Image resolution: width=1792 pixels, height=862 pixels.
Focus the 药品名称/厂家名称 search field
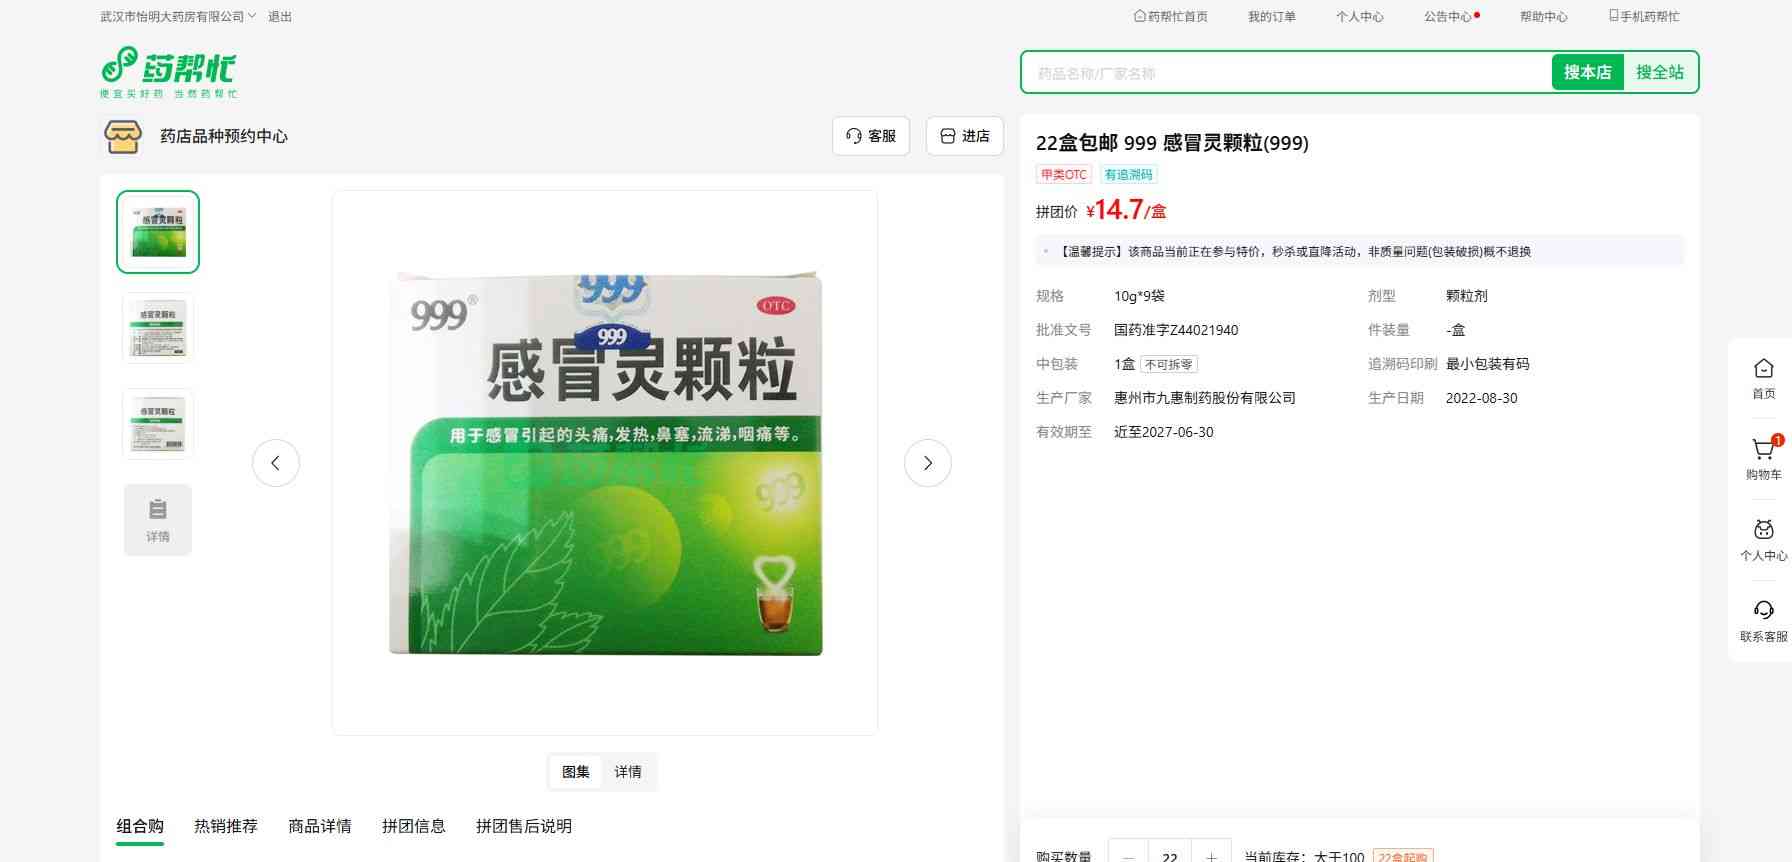pyautogui.click(x=1285, y=73)
